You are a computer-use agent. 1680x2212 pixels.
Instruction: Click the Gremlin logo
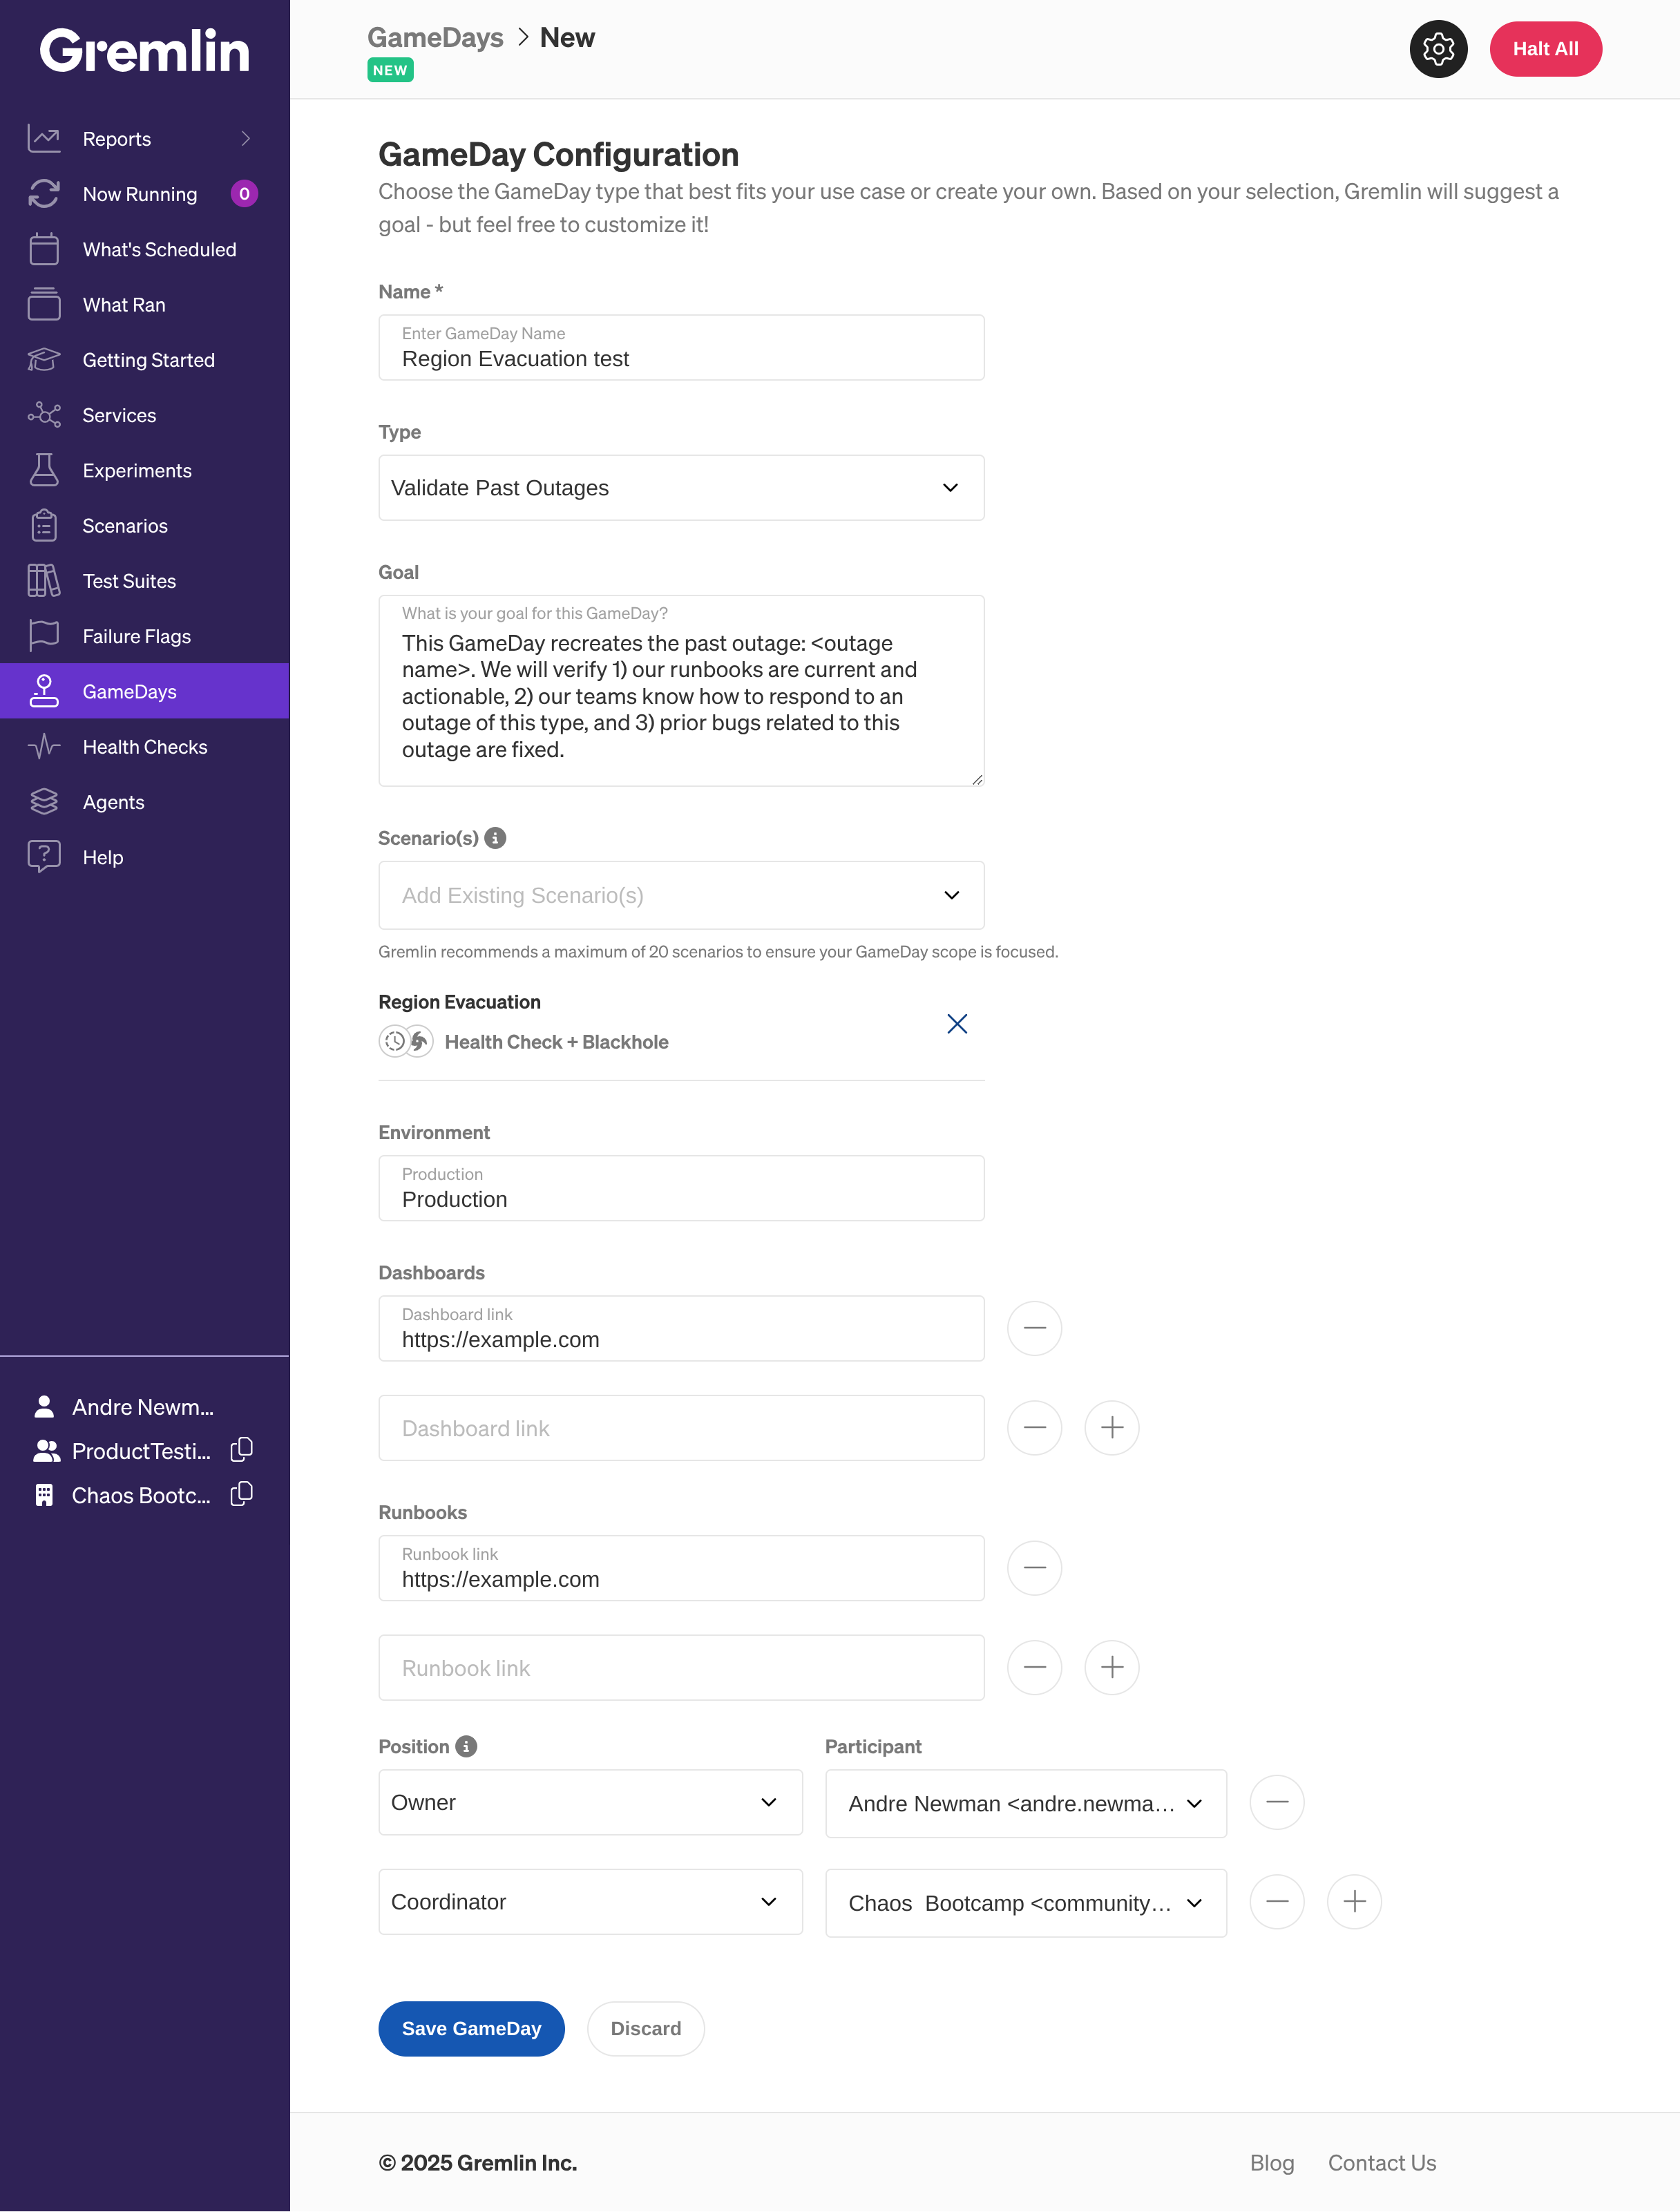145,51
